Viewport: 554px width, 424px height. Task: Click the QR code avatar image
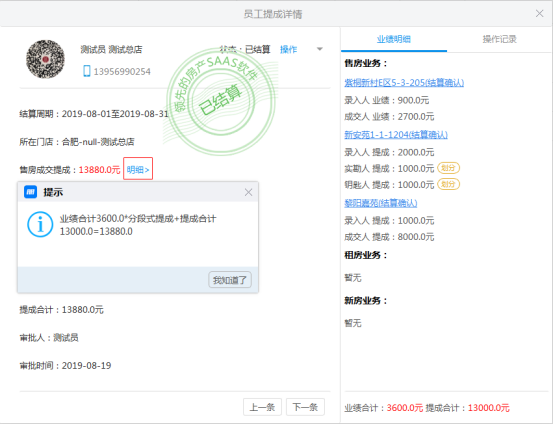click(45, 59)
